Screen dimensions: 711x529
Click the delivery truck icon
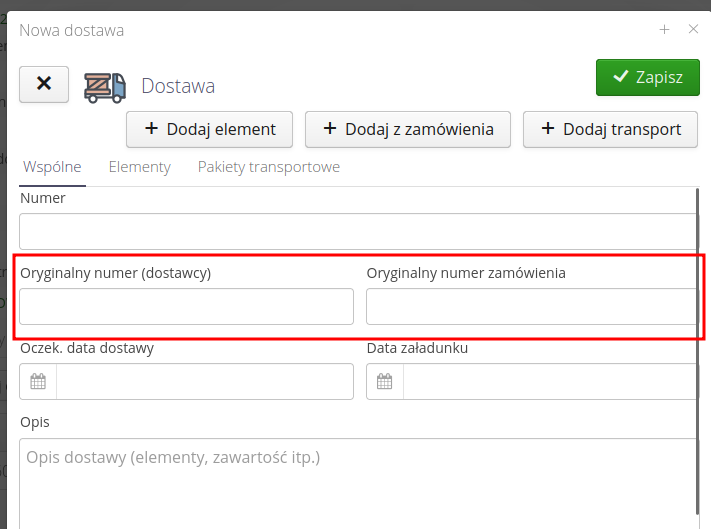click(x=104, y=87)
